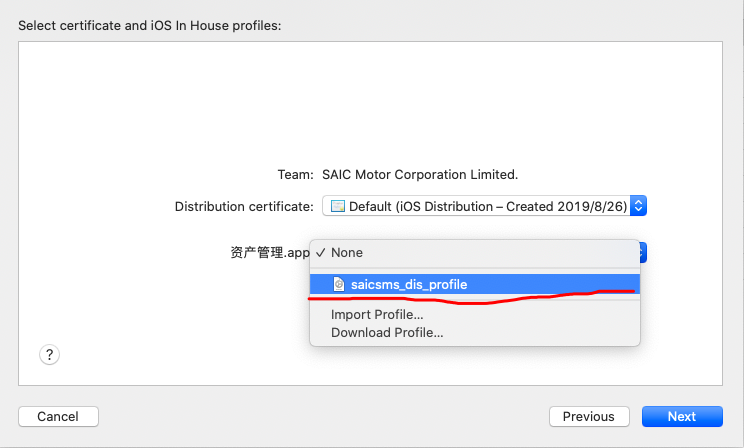
Task: Open the Default iOS Distribution certificate dropdown
Action: 484,206
